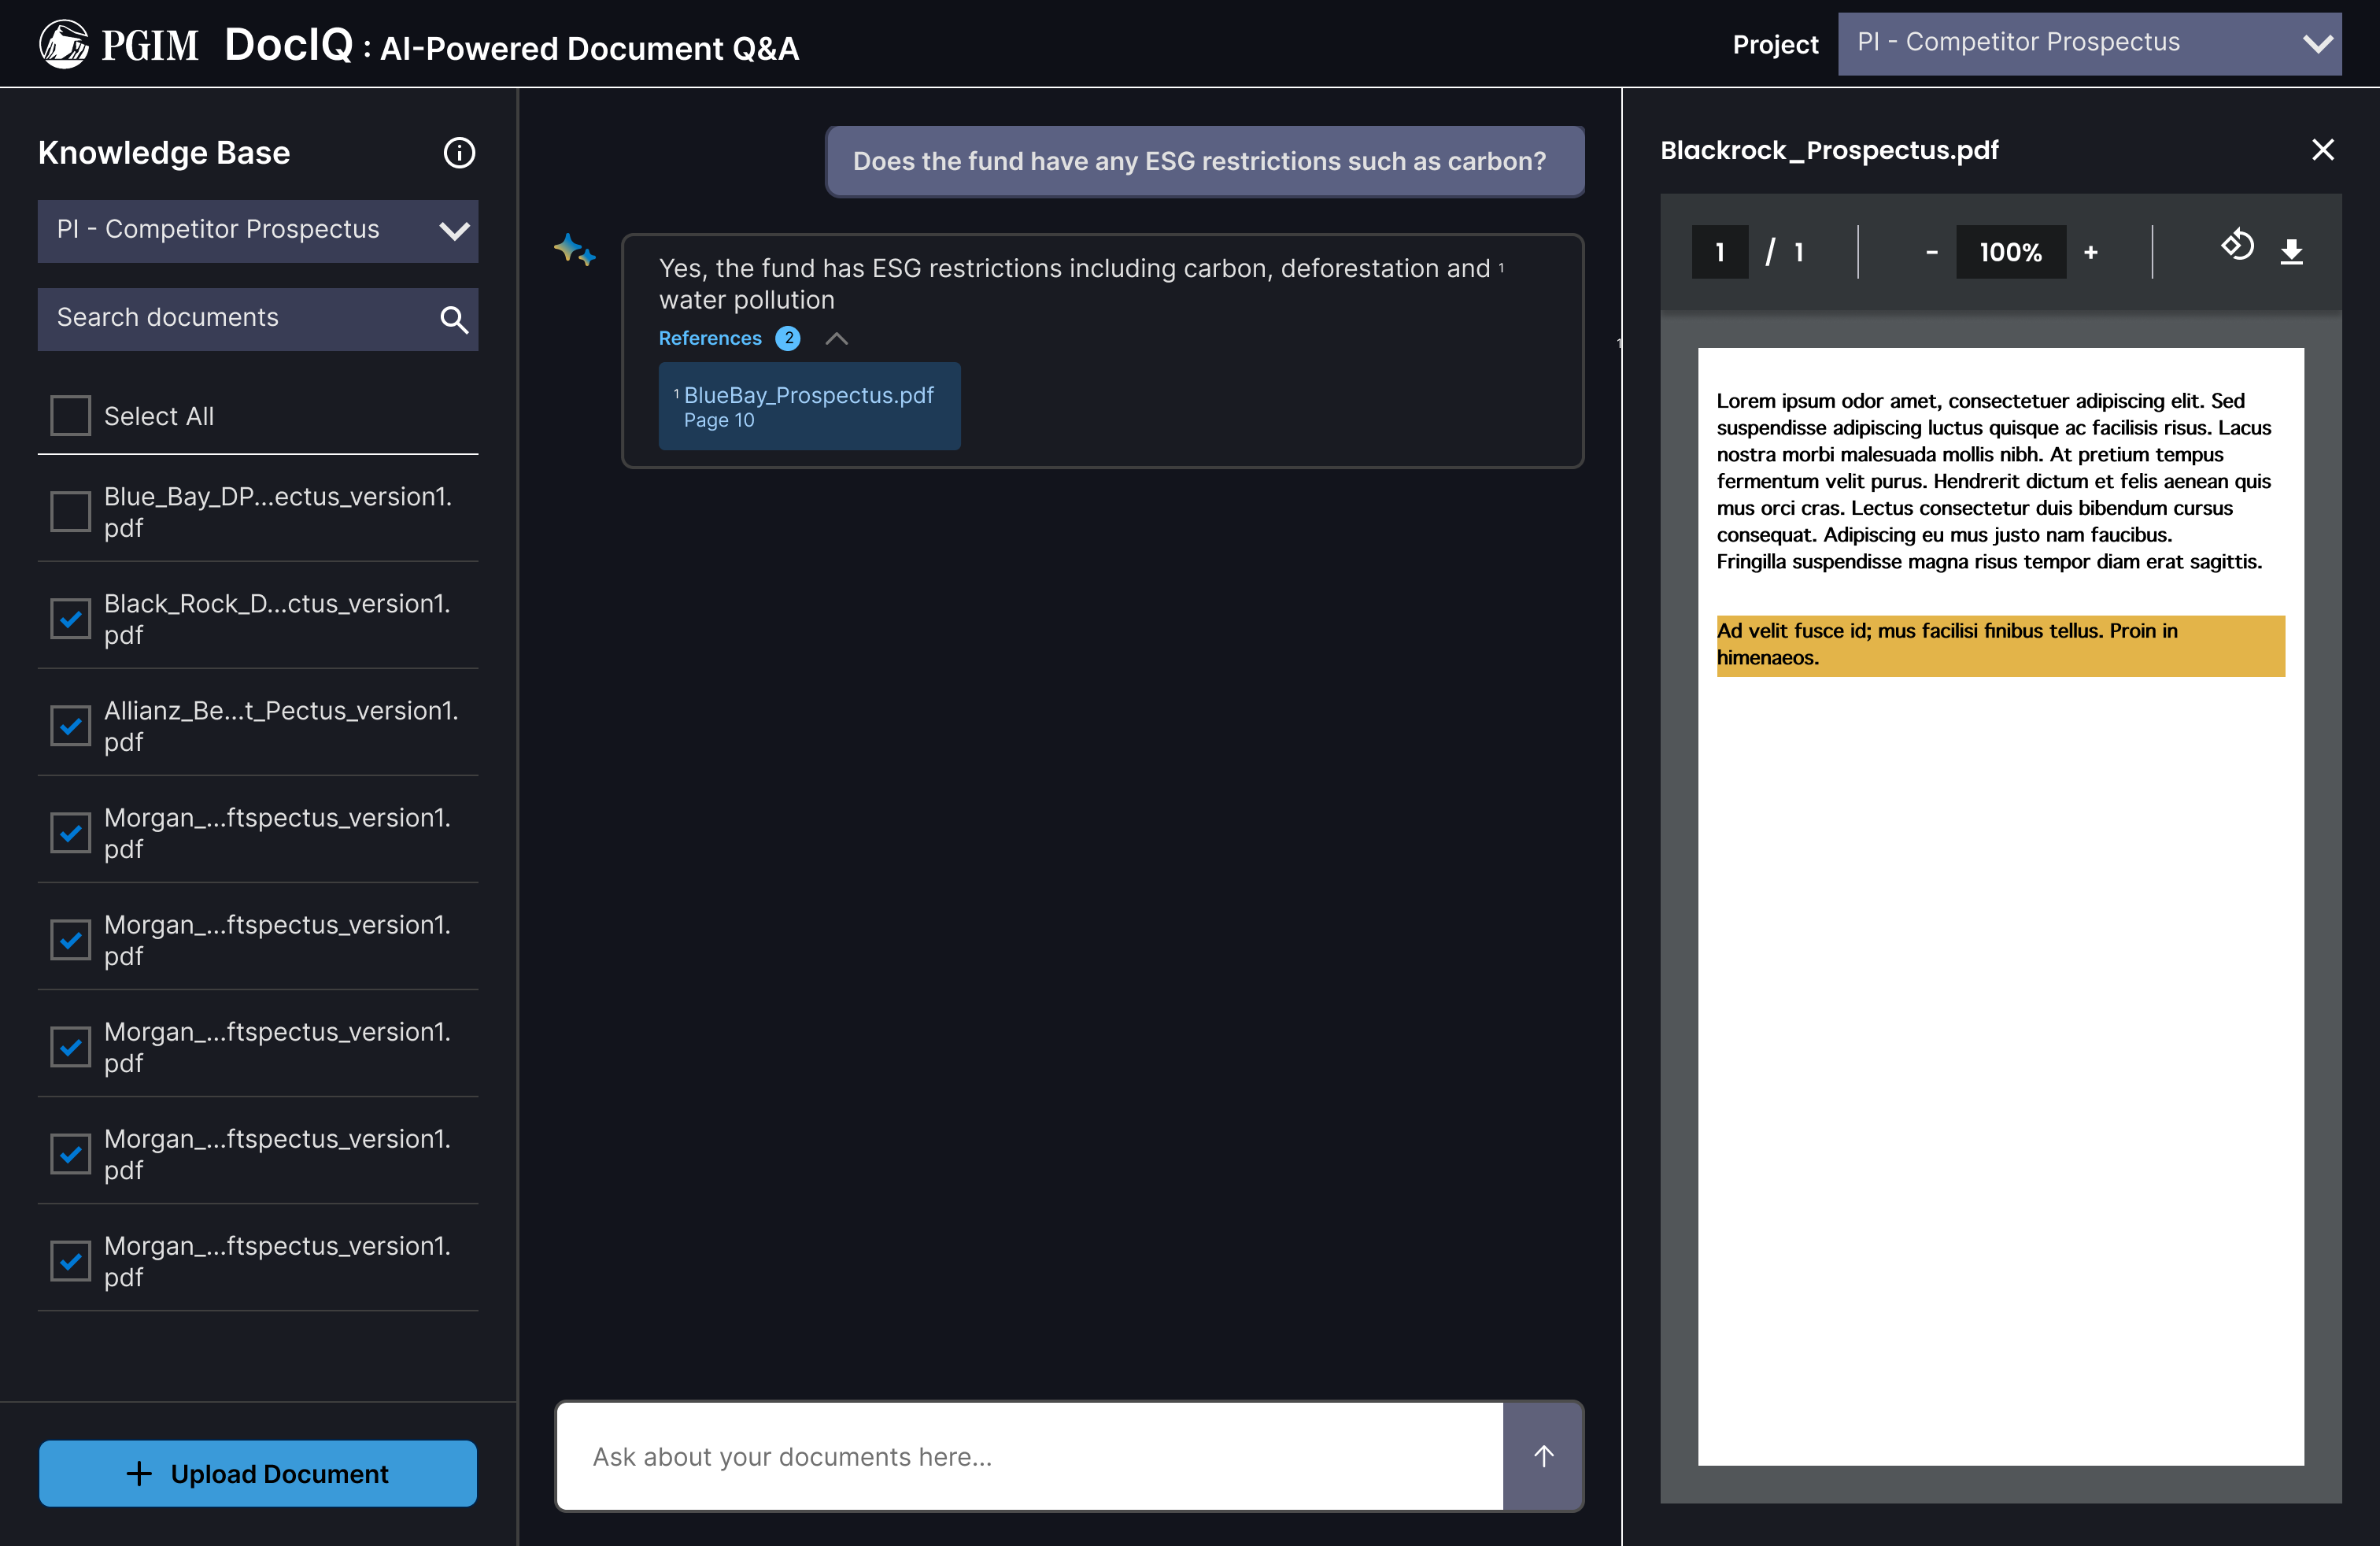Click Black_Rock_D...ctus_version1.pdf filename
The image size is (2380, 1546).
277,619
